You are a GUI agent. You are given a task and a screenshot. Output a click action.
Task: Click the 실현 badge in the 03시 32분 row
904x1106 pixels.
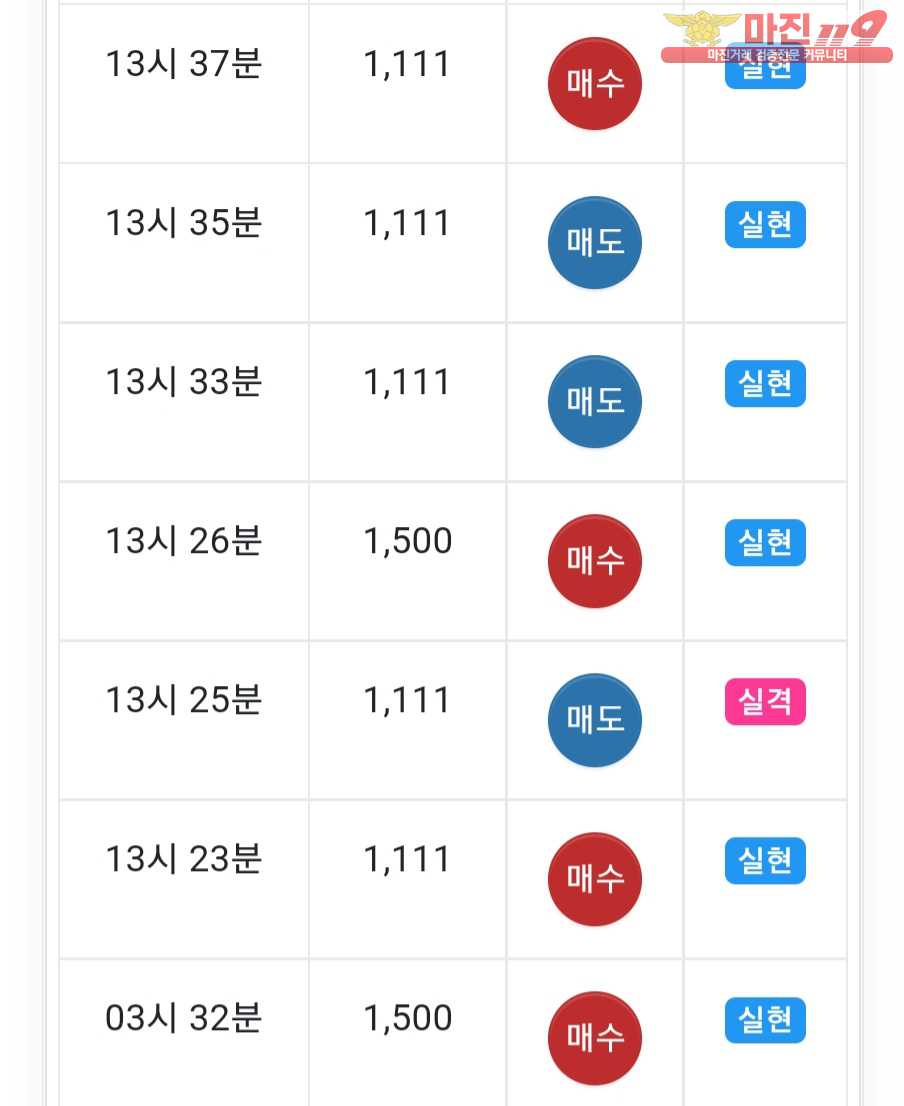click(x=765, y=1020)
